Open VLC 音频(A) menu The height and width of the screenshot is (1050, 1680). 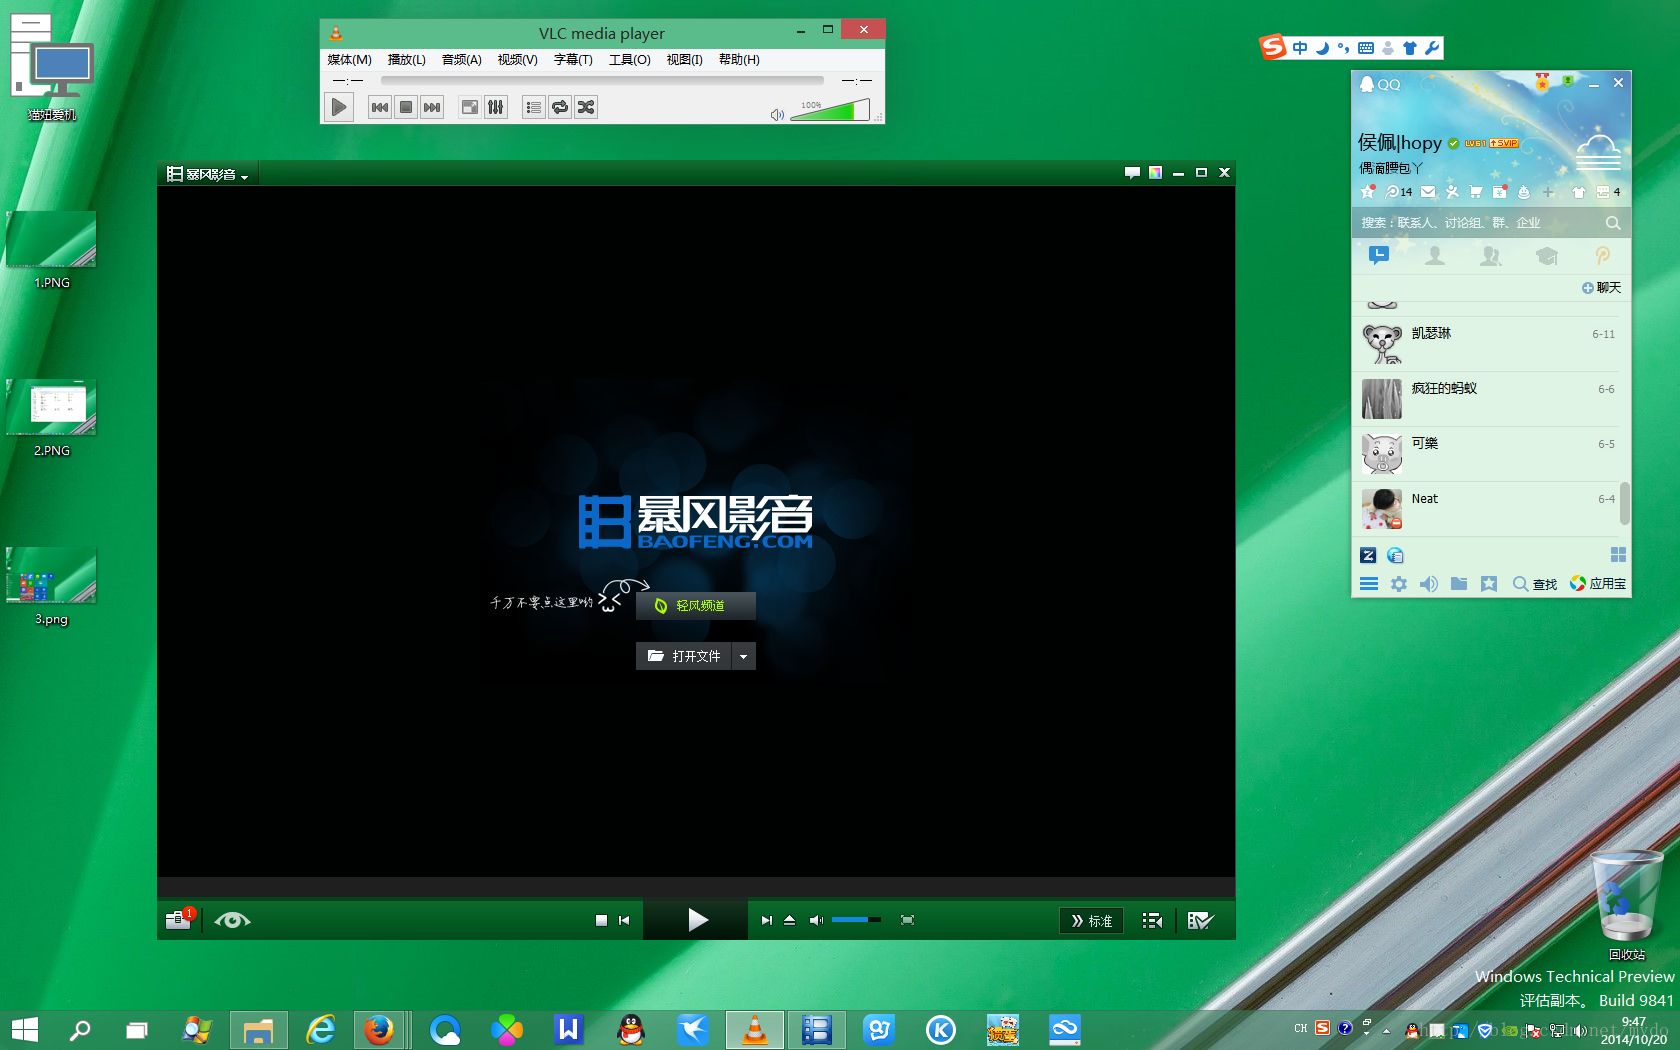(x=462, y=60)
